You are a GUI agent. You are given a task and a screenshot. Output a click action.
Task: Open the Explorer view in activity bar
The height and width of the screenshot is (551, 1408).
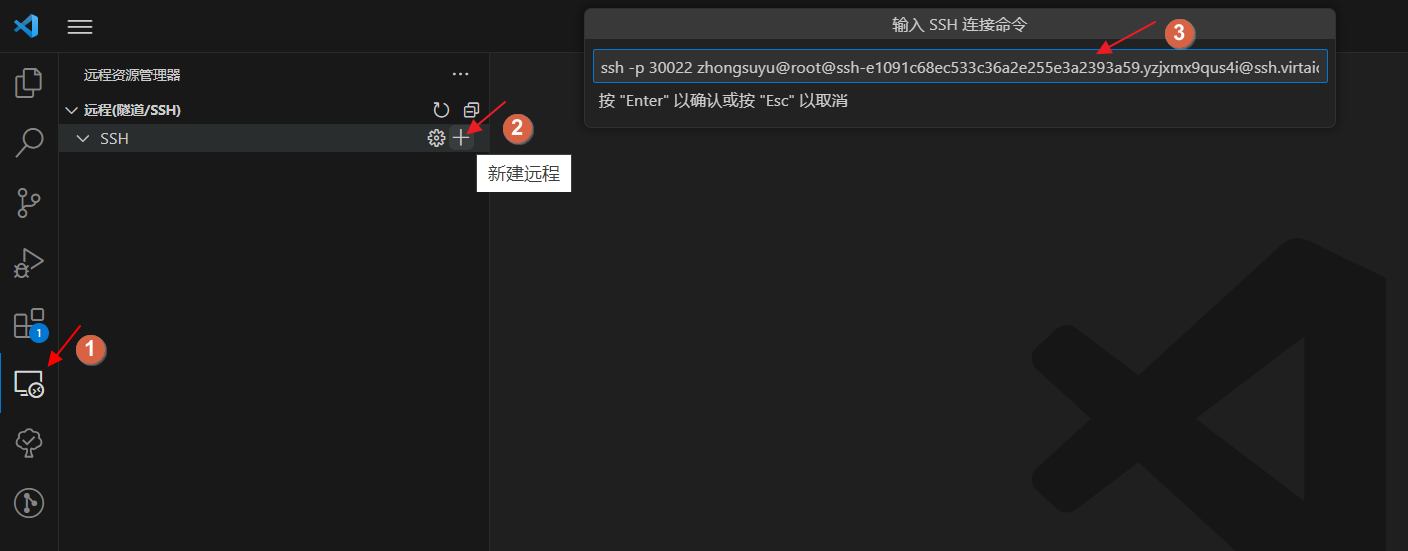[x=29, y=83]
